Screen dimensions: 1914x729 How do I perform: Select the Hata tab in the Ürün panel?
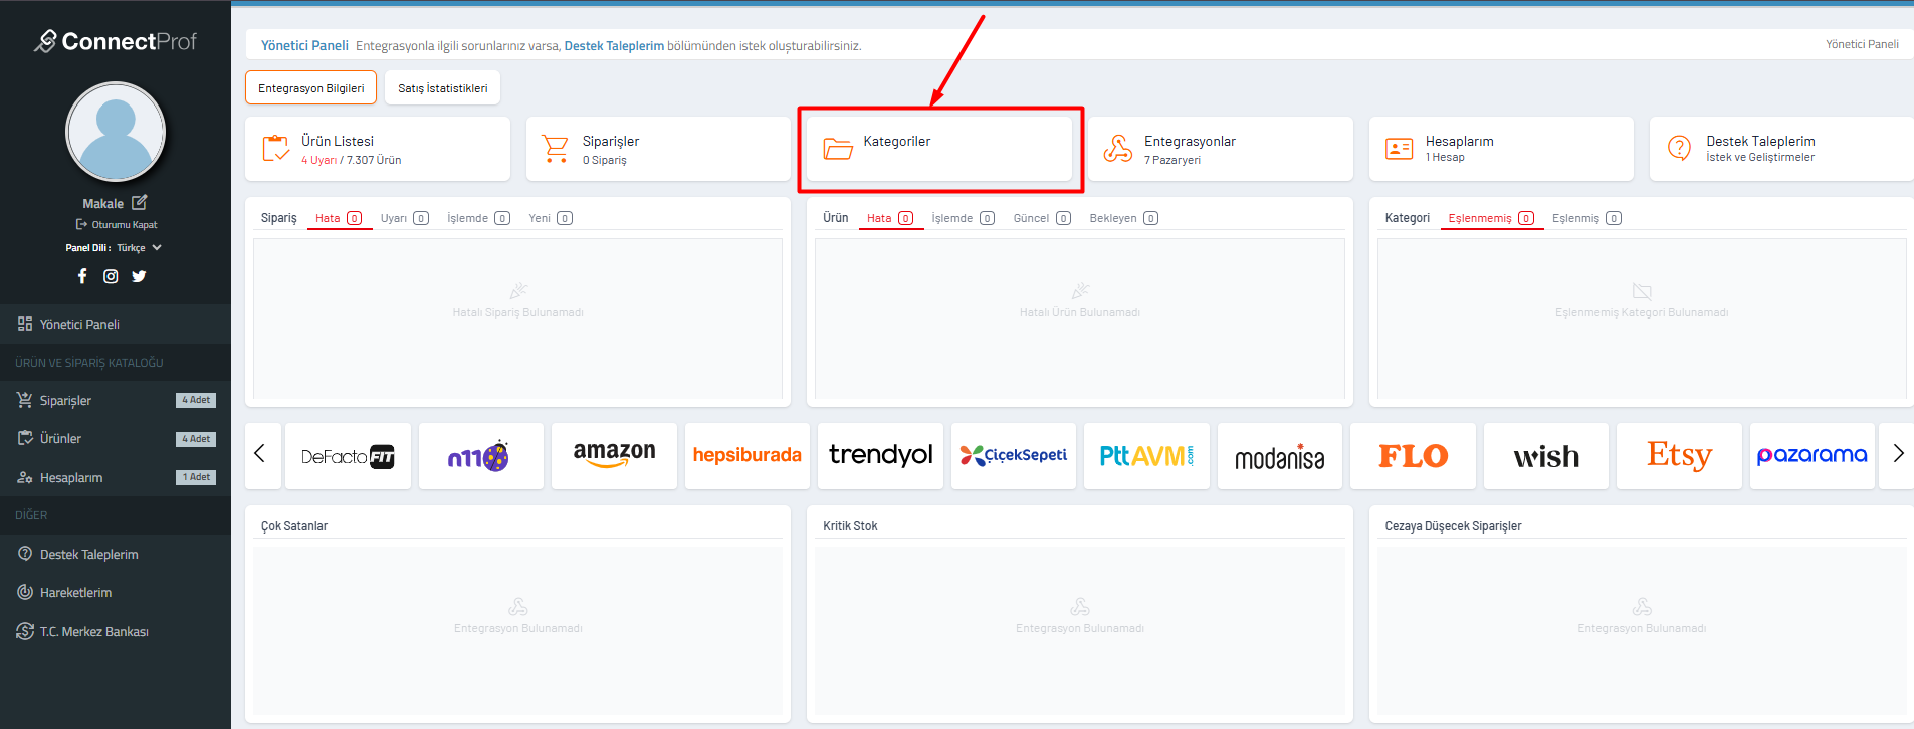pyautogui.click(x=890, y=218)
